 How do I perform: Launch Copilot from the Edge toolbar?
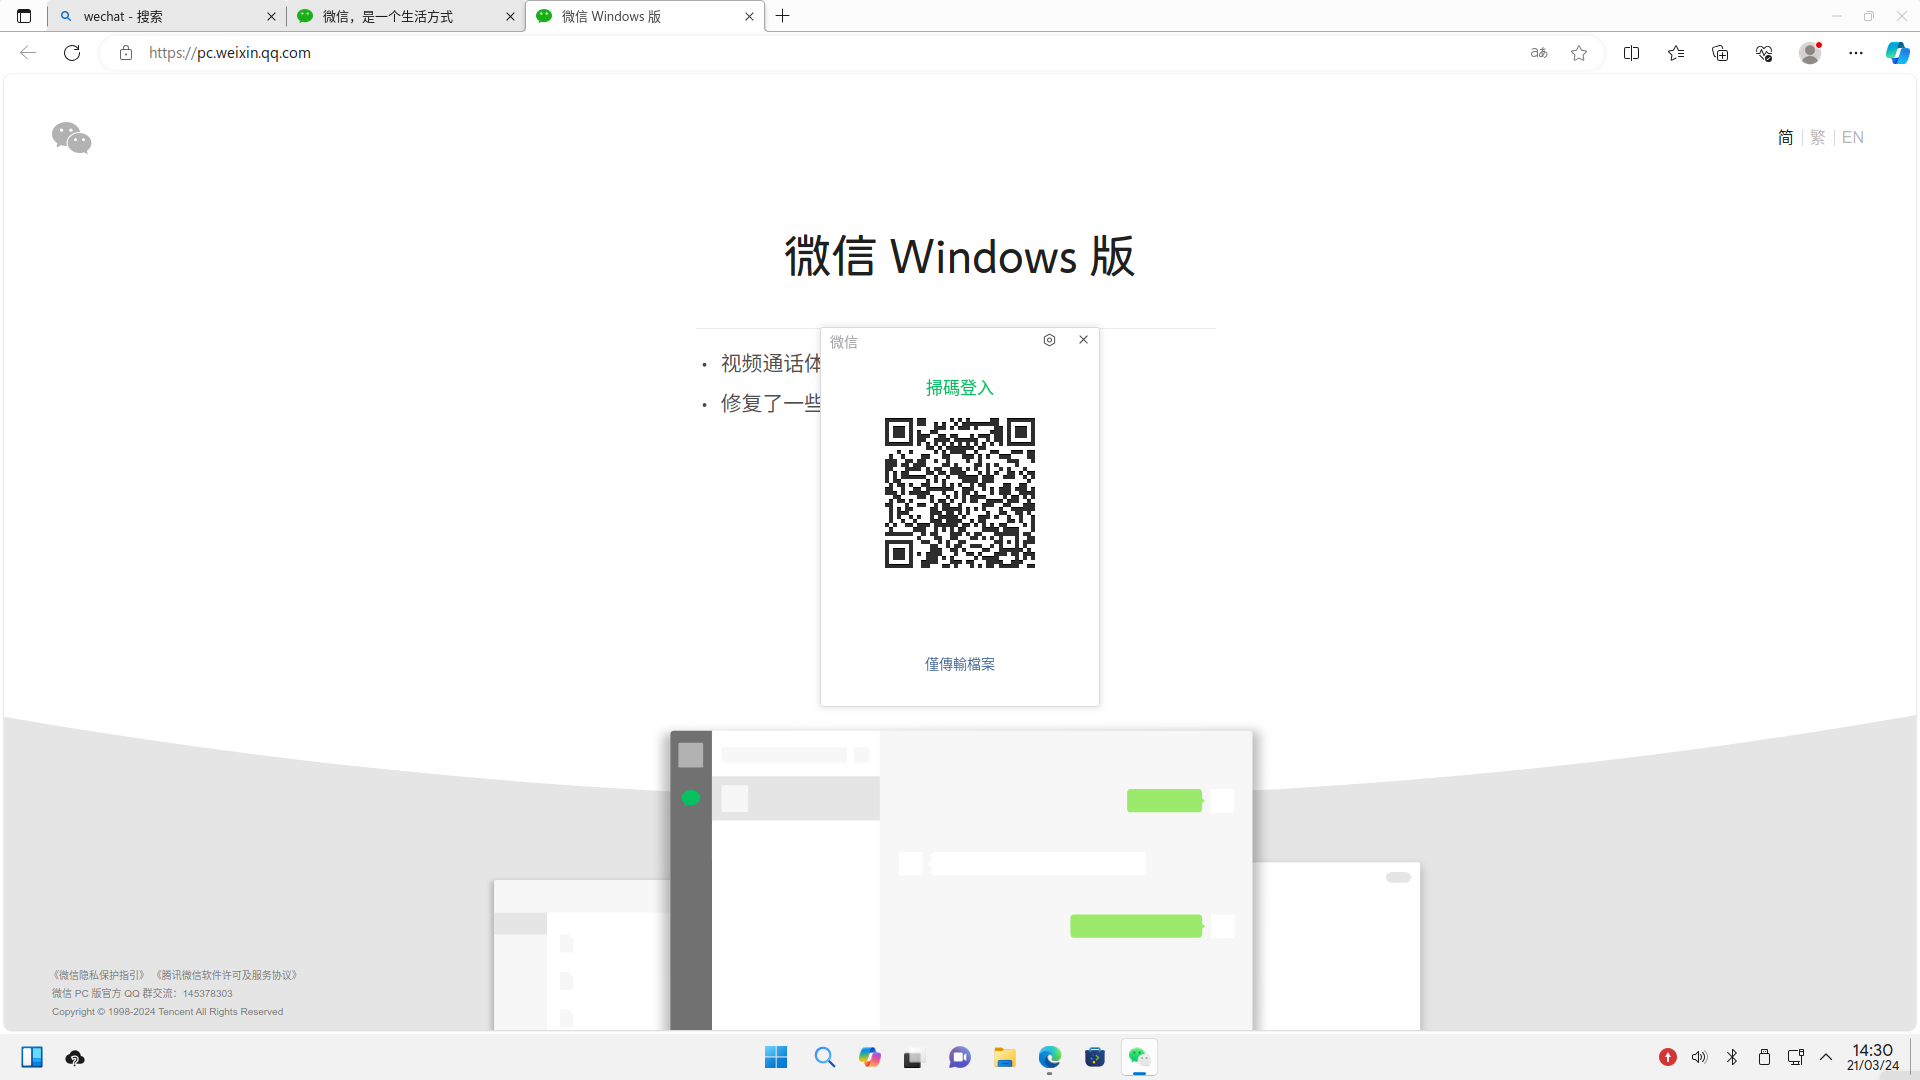pos(1897,52)
